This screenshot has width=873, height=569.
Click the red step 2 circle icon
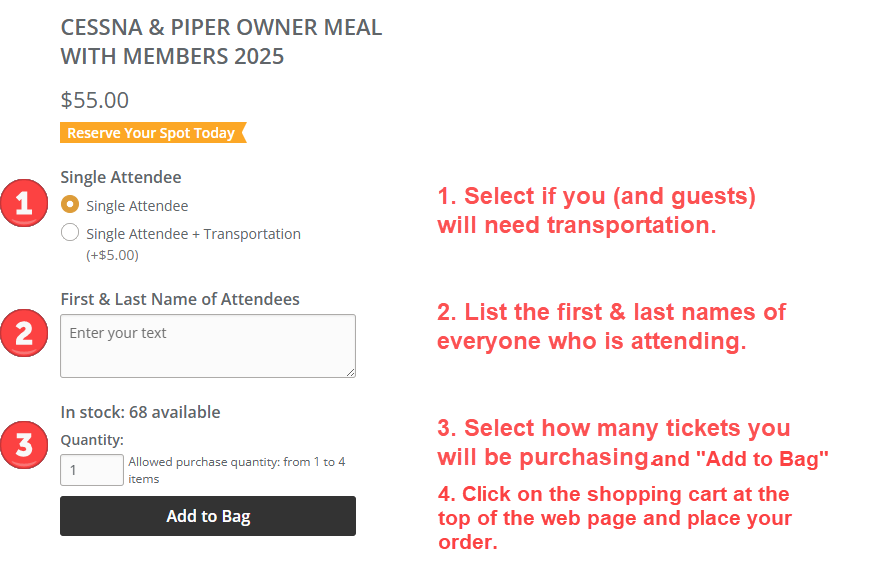click(24, 333)
